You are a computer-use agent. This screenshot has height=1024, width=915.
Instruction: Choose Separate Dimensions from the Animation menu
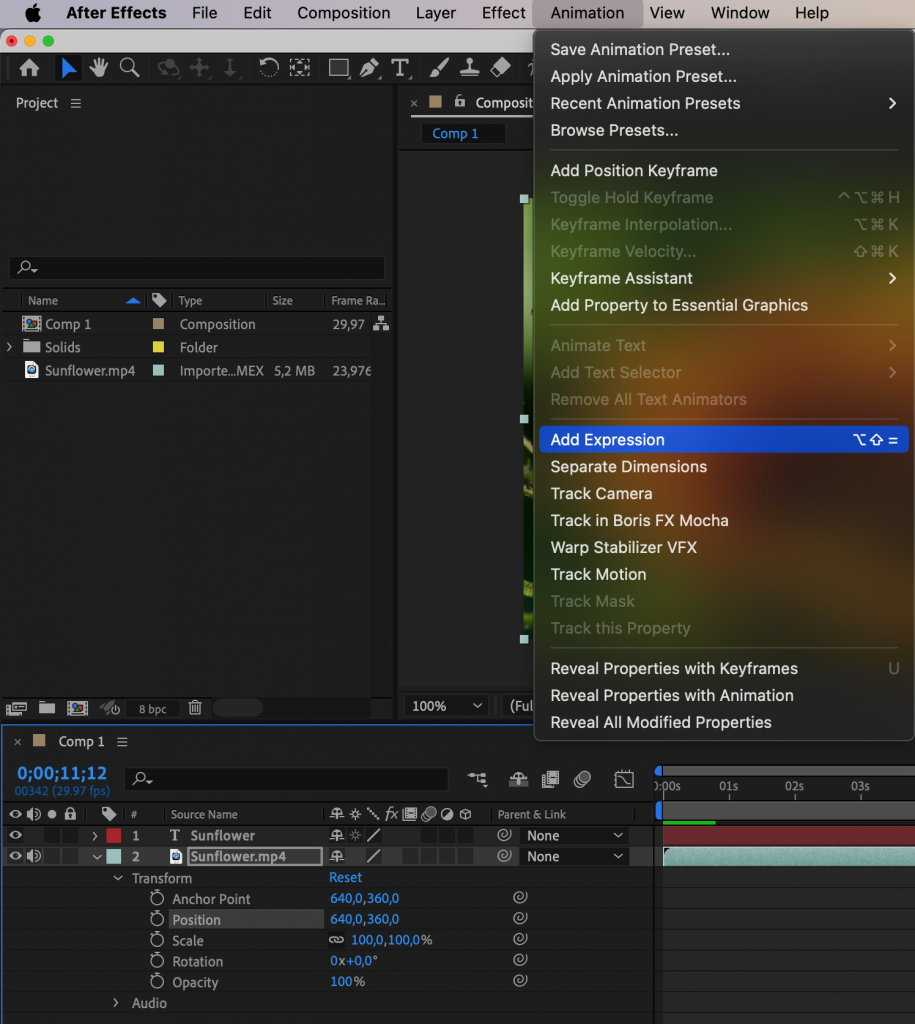[629, 466]
